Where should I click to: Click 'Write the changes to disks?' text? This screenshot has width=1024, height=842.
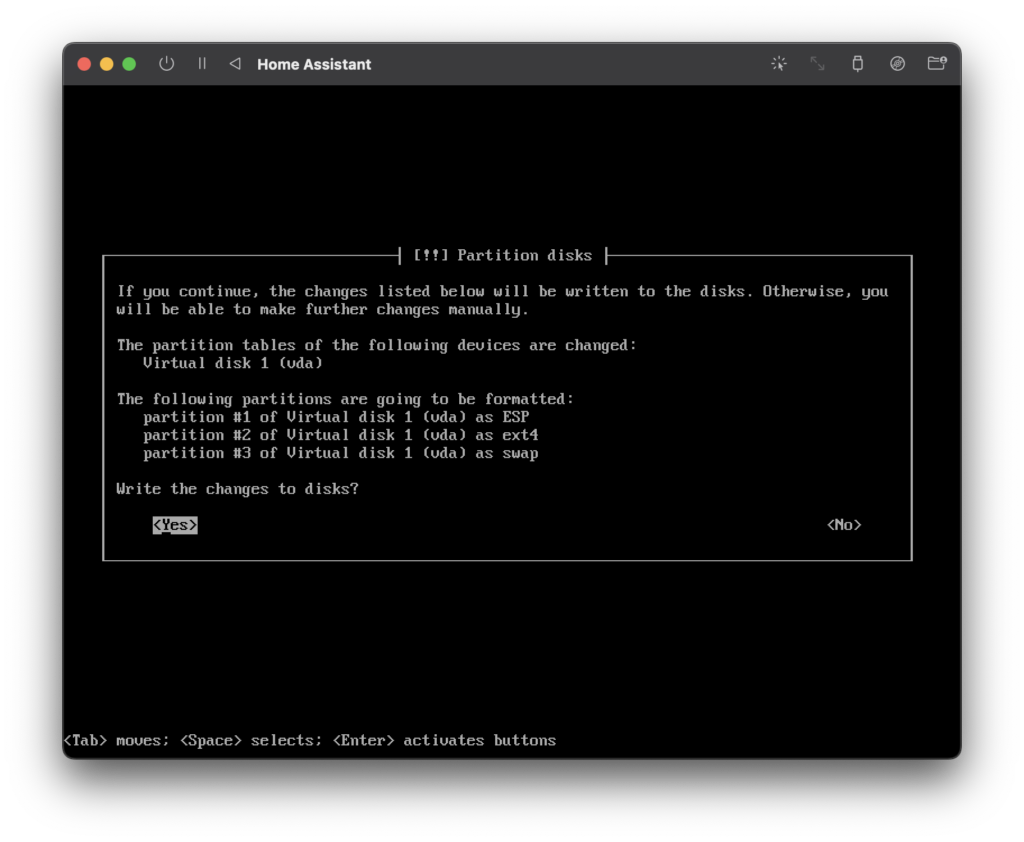(x=238, y=489)
